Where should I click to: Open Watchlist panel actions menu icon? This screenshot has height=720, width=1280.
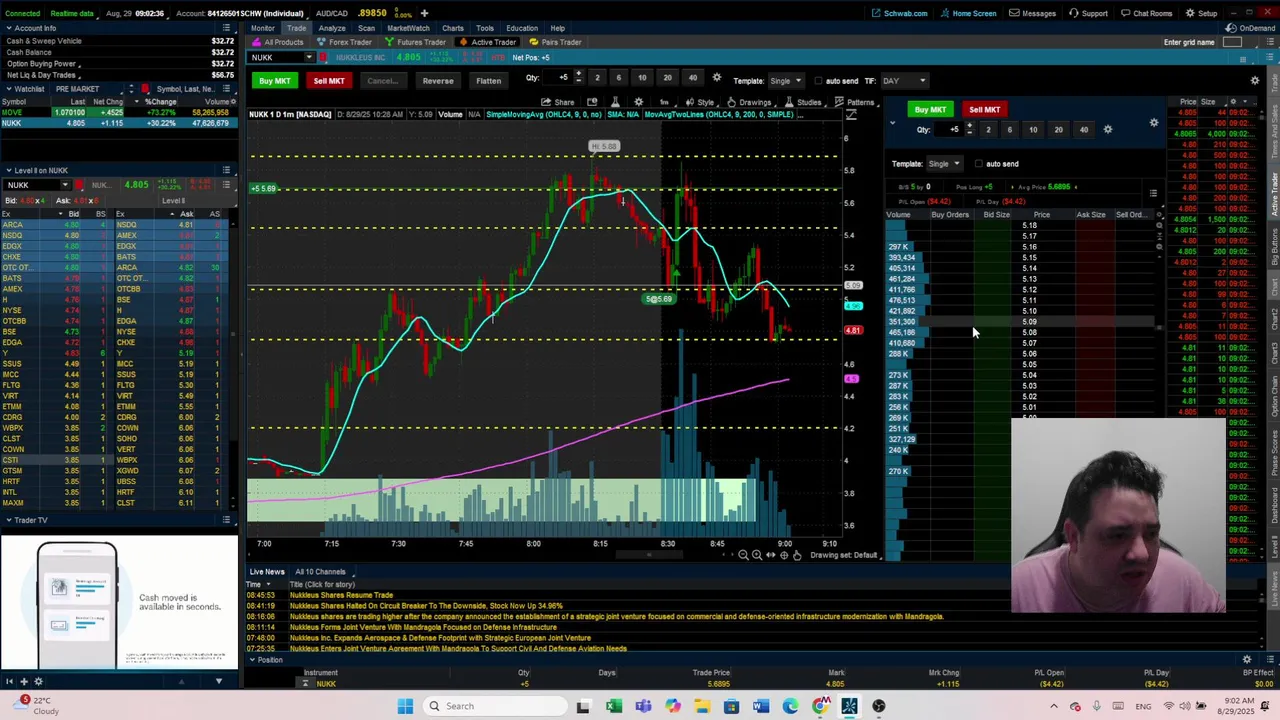click(226, 89)
